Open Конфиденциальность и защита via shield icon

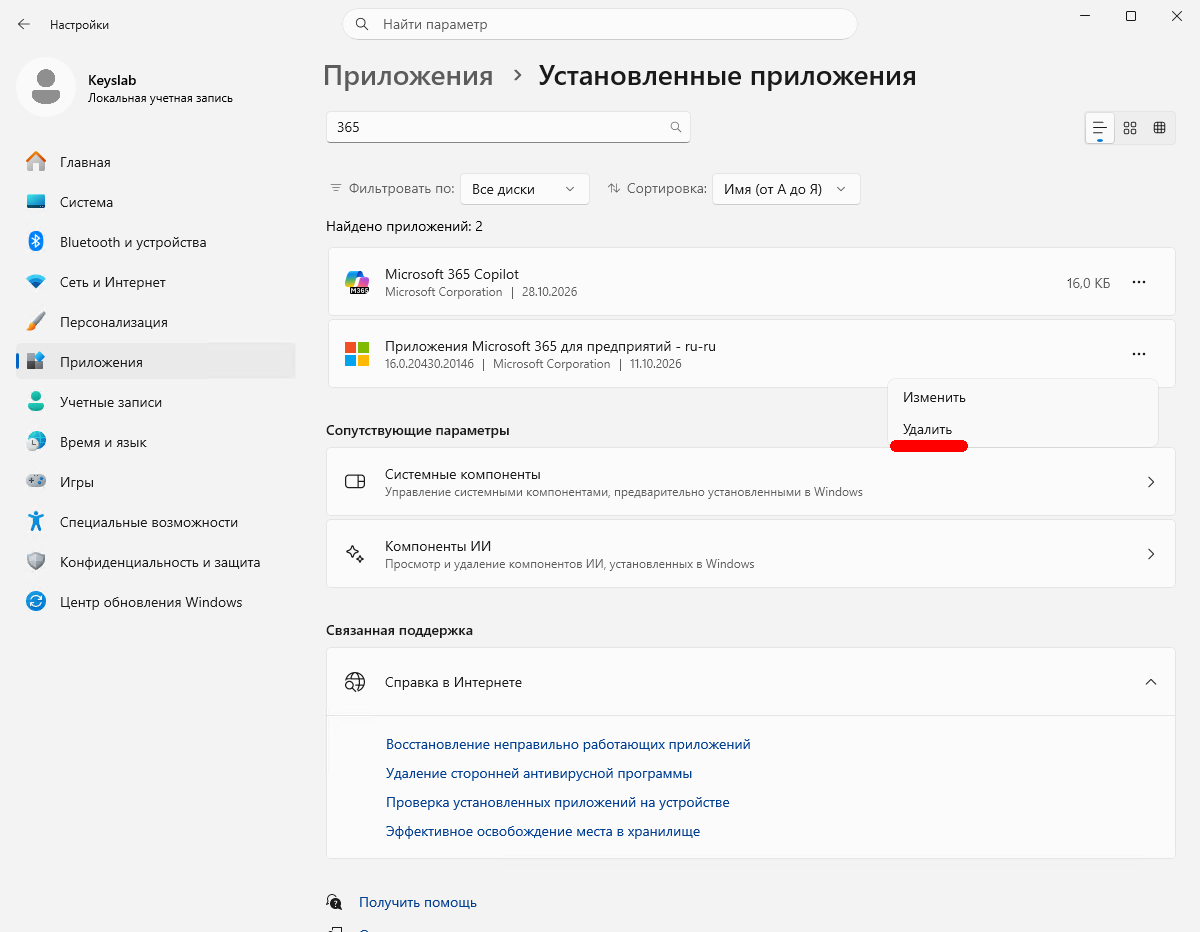point(36,562)
